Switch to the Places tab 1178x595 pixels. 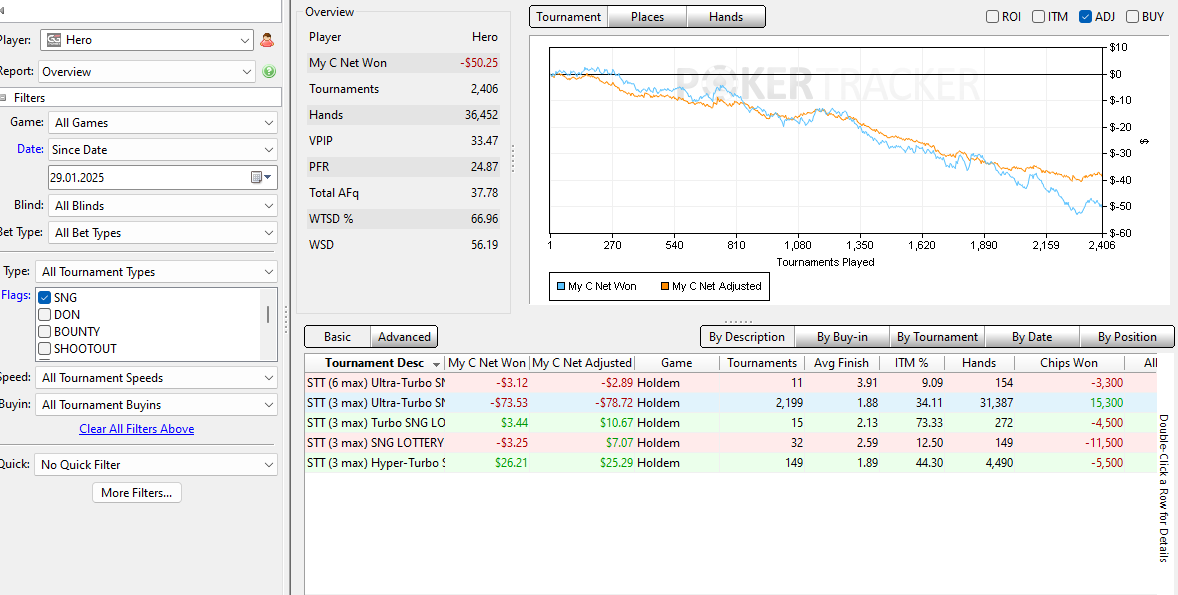pos(648,17)
